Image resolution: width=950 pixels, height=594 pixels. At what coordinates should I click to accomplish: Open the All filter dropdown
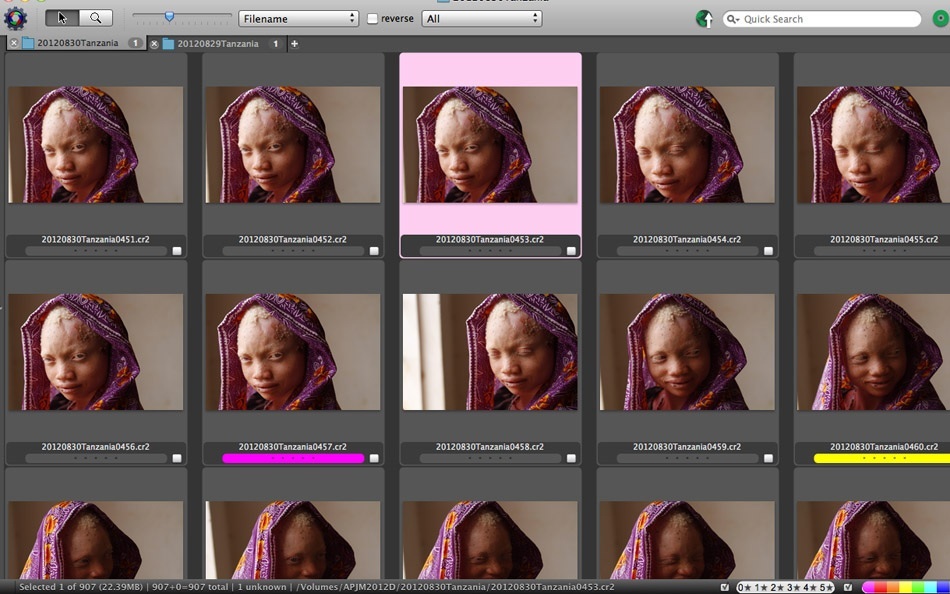[482, 19]
